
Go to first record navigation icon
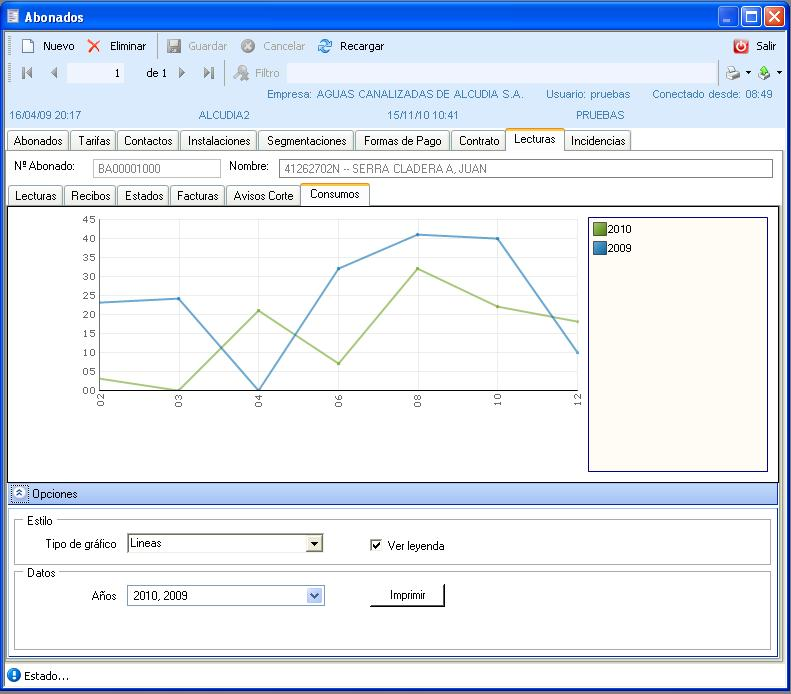coord(27,73)
